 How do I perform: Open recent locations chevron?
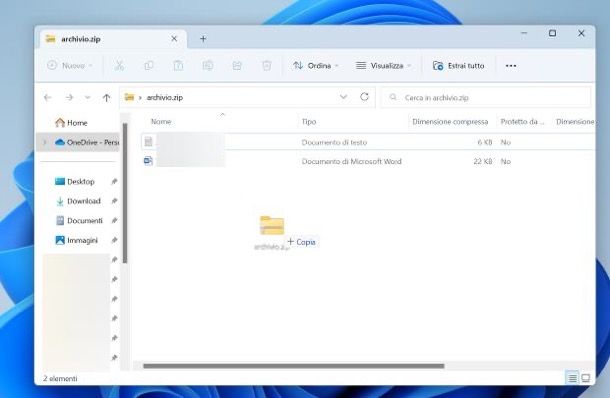coord(88,97)
